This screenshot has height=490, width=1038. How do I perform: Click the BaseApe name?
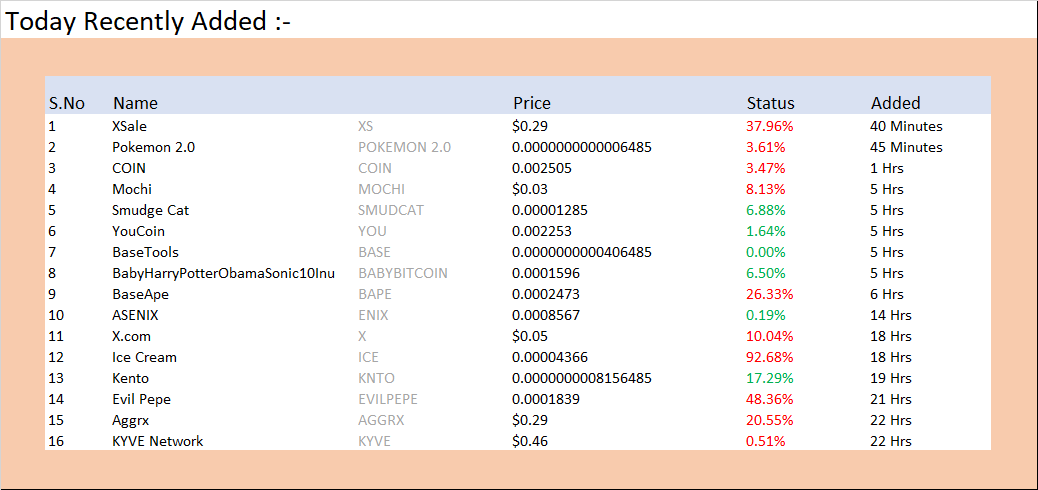pos(140,295)
